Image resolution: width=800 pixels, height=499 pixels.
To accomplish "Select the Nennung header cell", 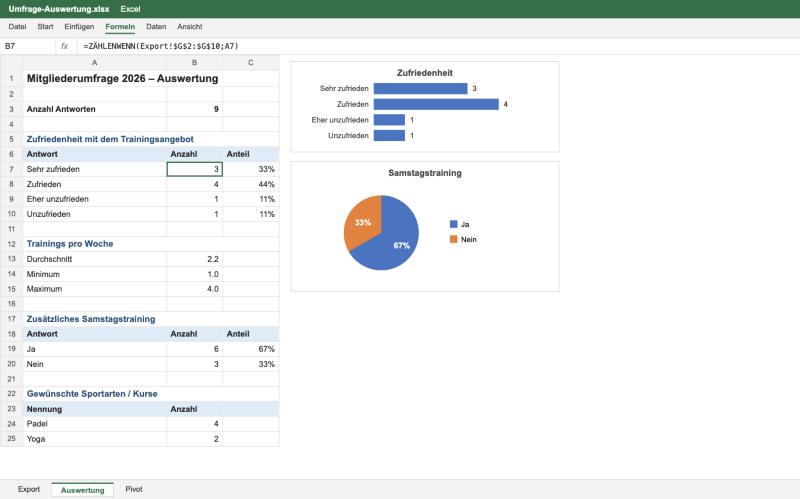I will (x=94, y=409).
